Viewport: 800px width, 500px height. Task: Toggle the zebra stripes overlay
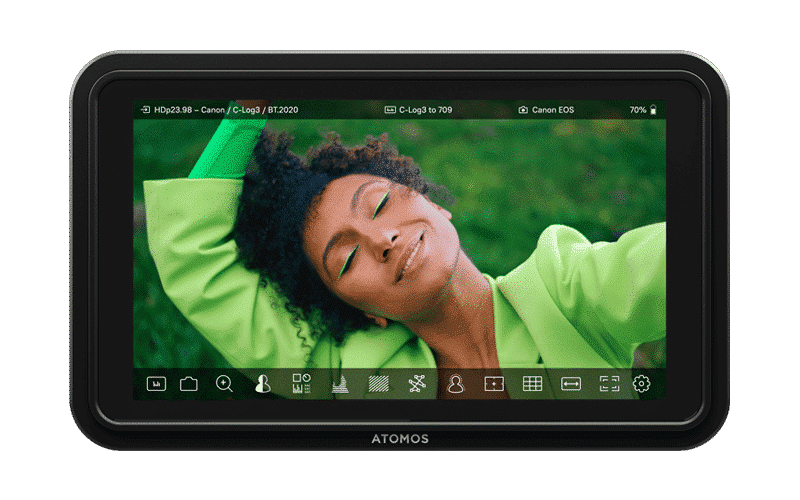(379, 383)
